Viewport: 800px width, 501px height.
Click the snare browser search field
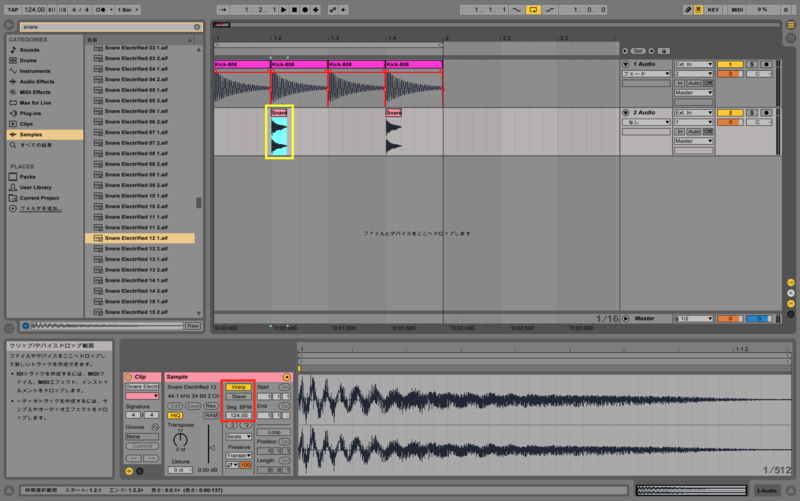107,27
